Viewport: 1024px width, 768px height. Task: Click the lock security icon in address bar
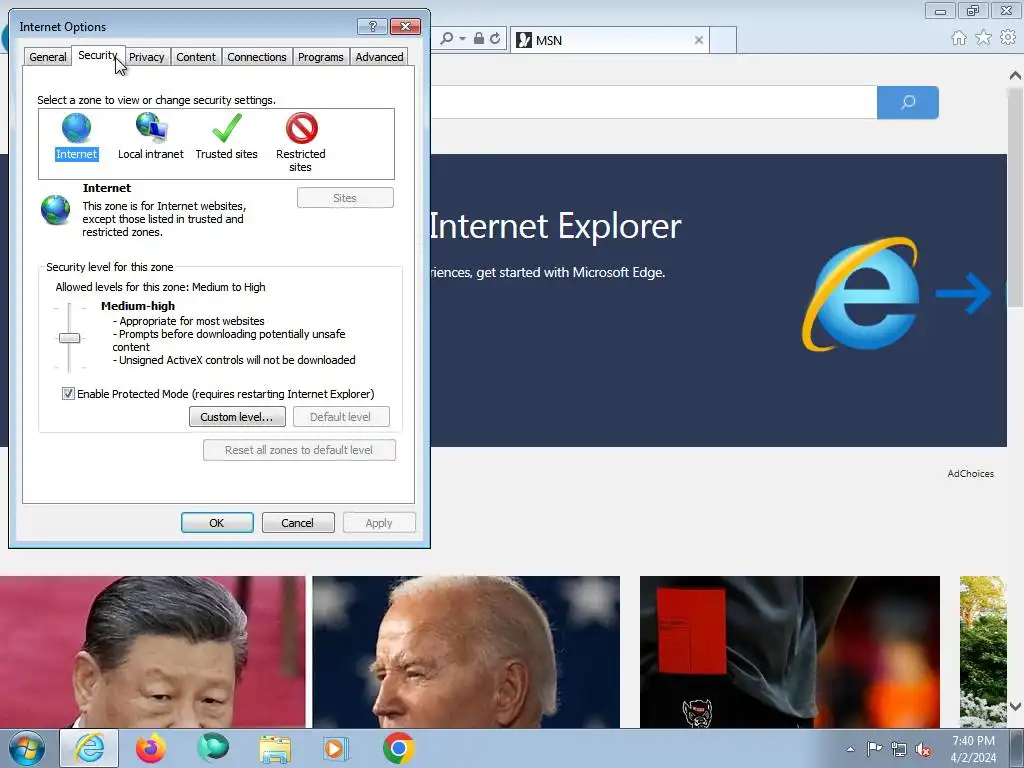479,39
